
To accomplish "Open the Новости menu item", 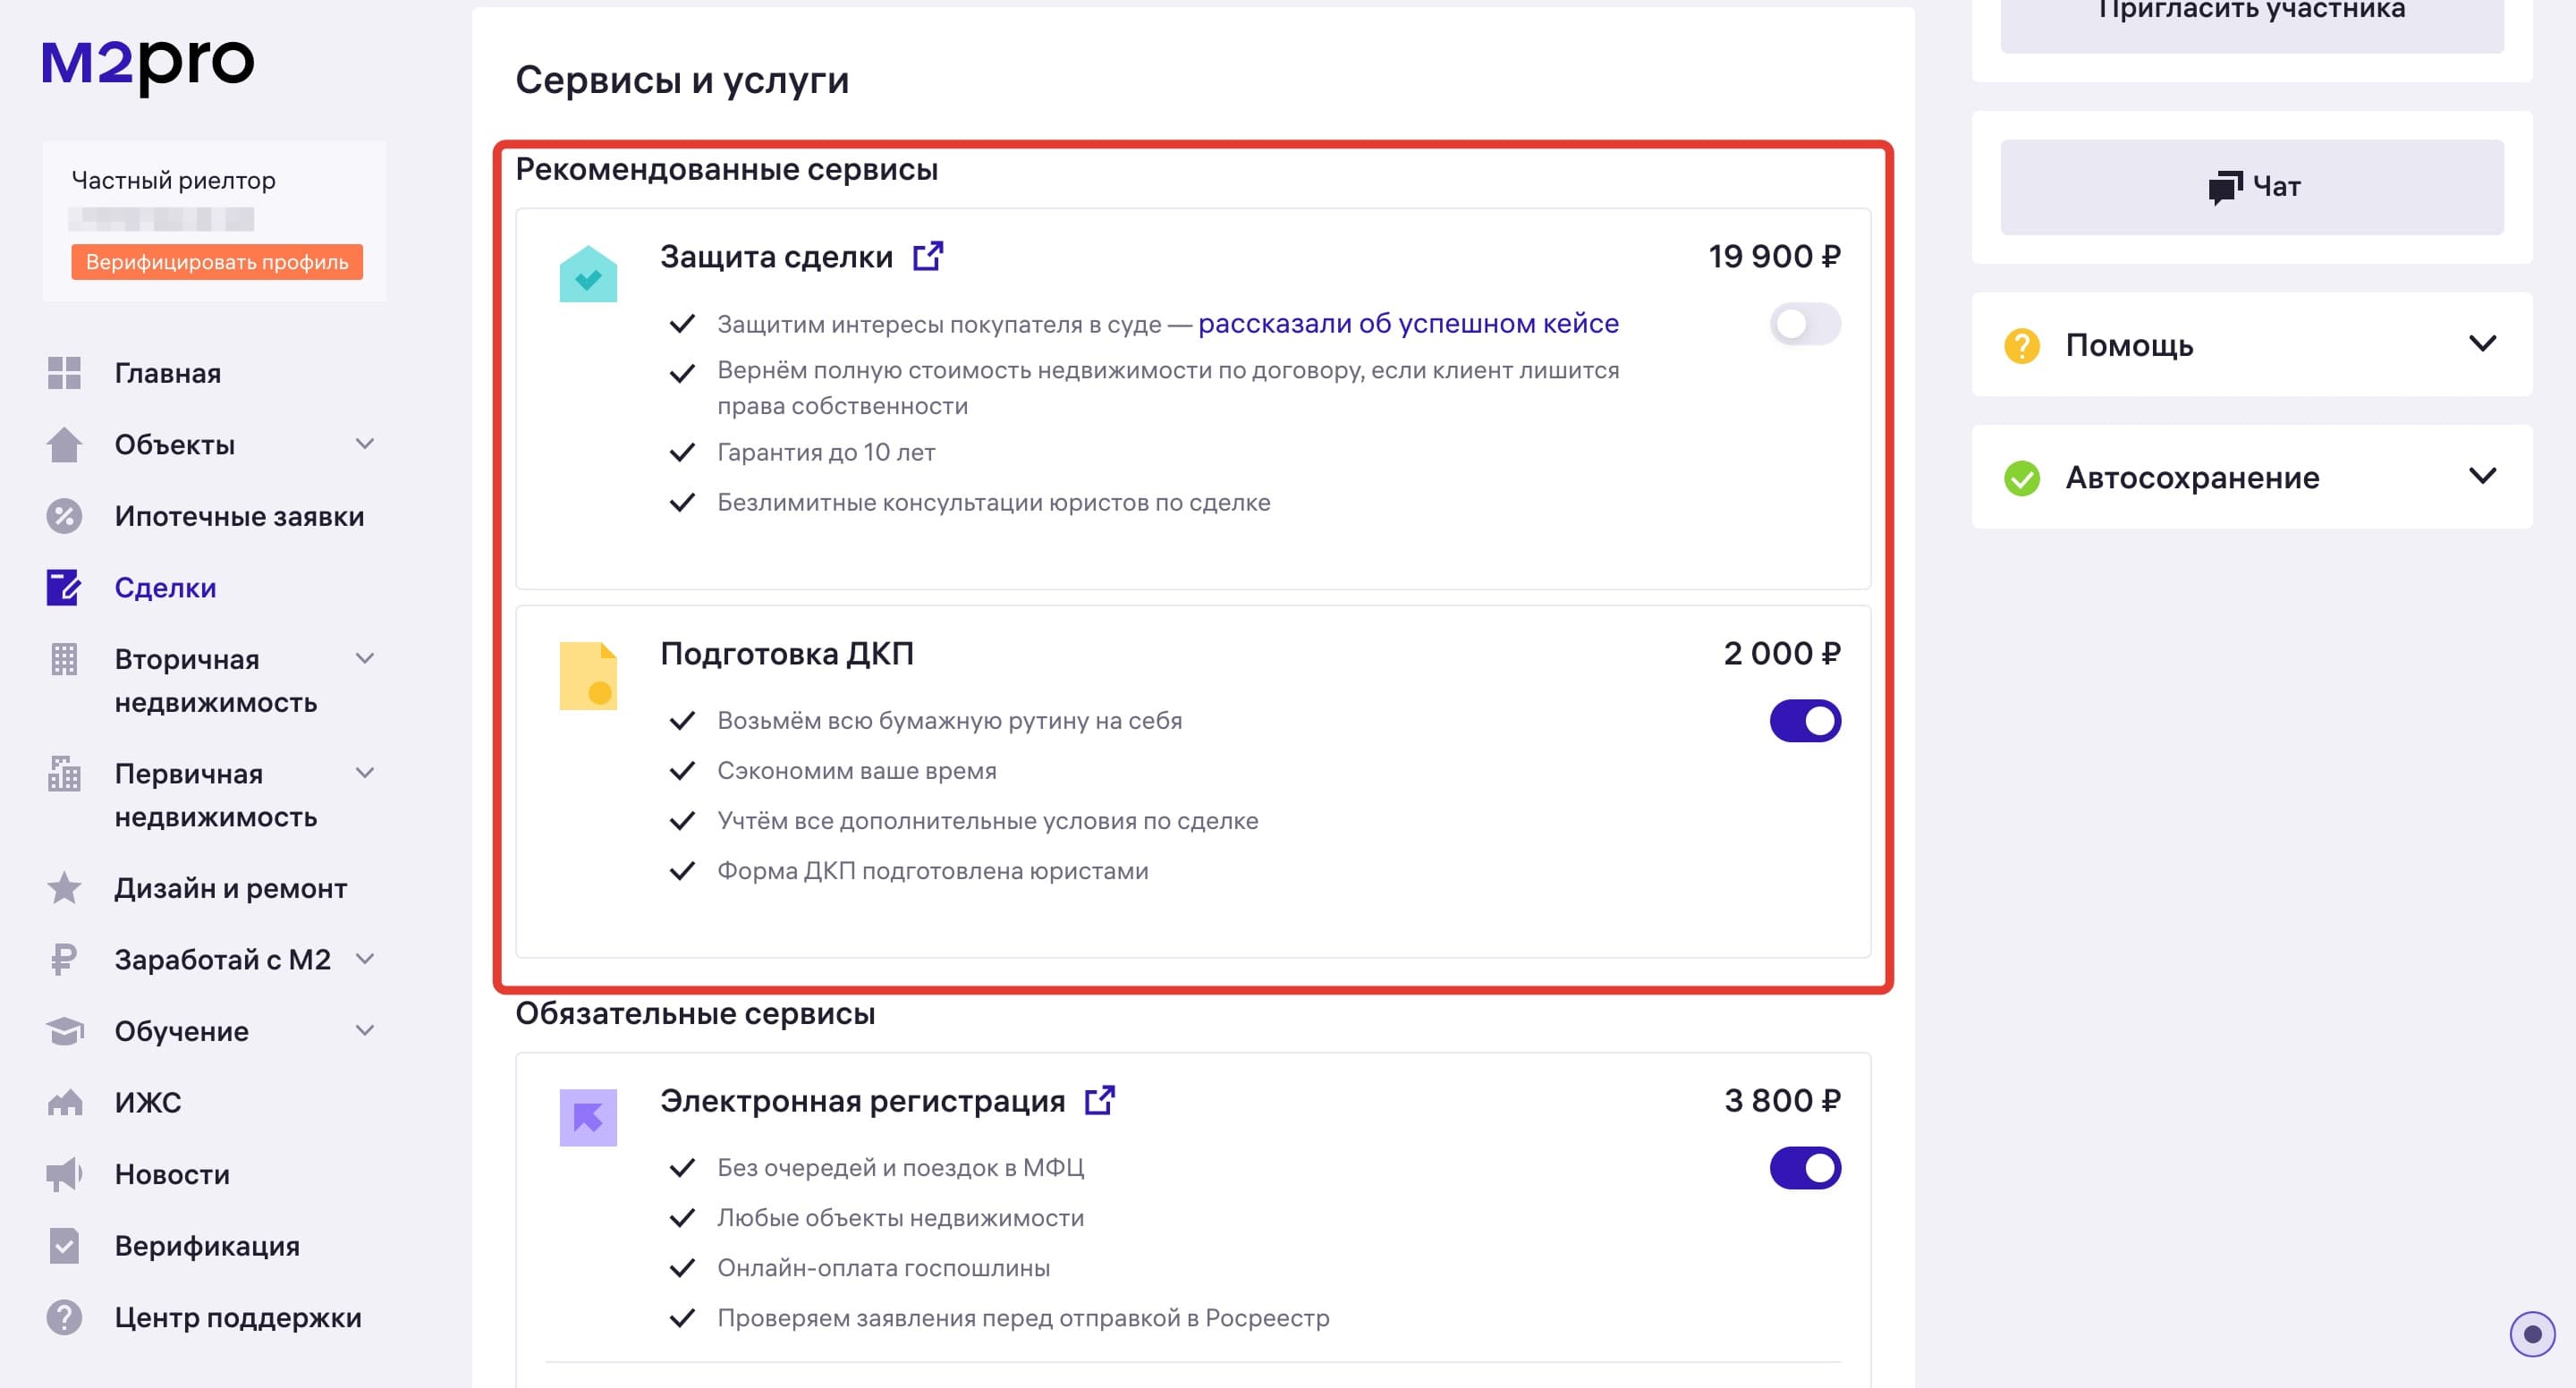I will tap(172, 1174).
